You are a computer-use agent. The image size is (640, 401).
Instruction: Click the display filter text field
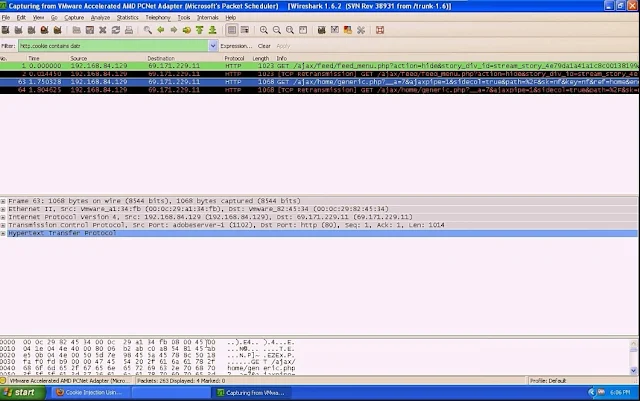tap(113, 46)
